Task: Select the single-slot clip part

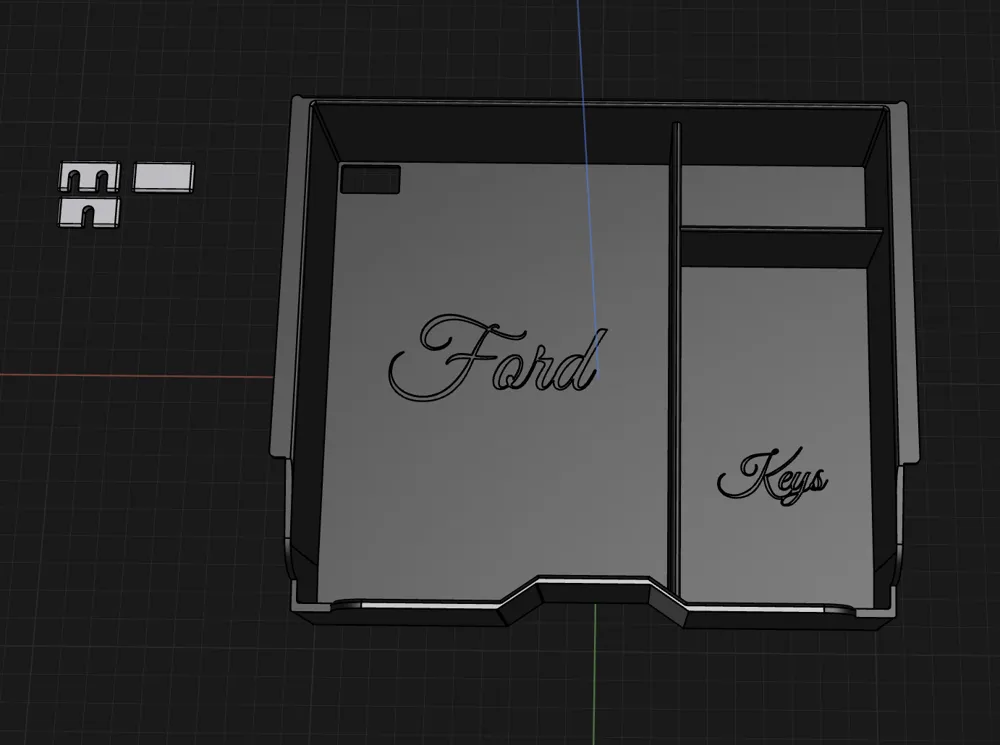Action: (89, 213)
